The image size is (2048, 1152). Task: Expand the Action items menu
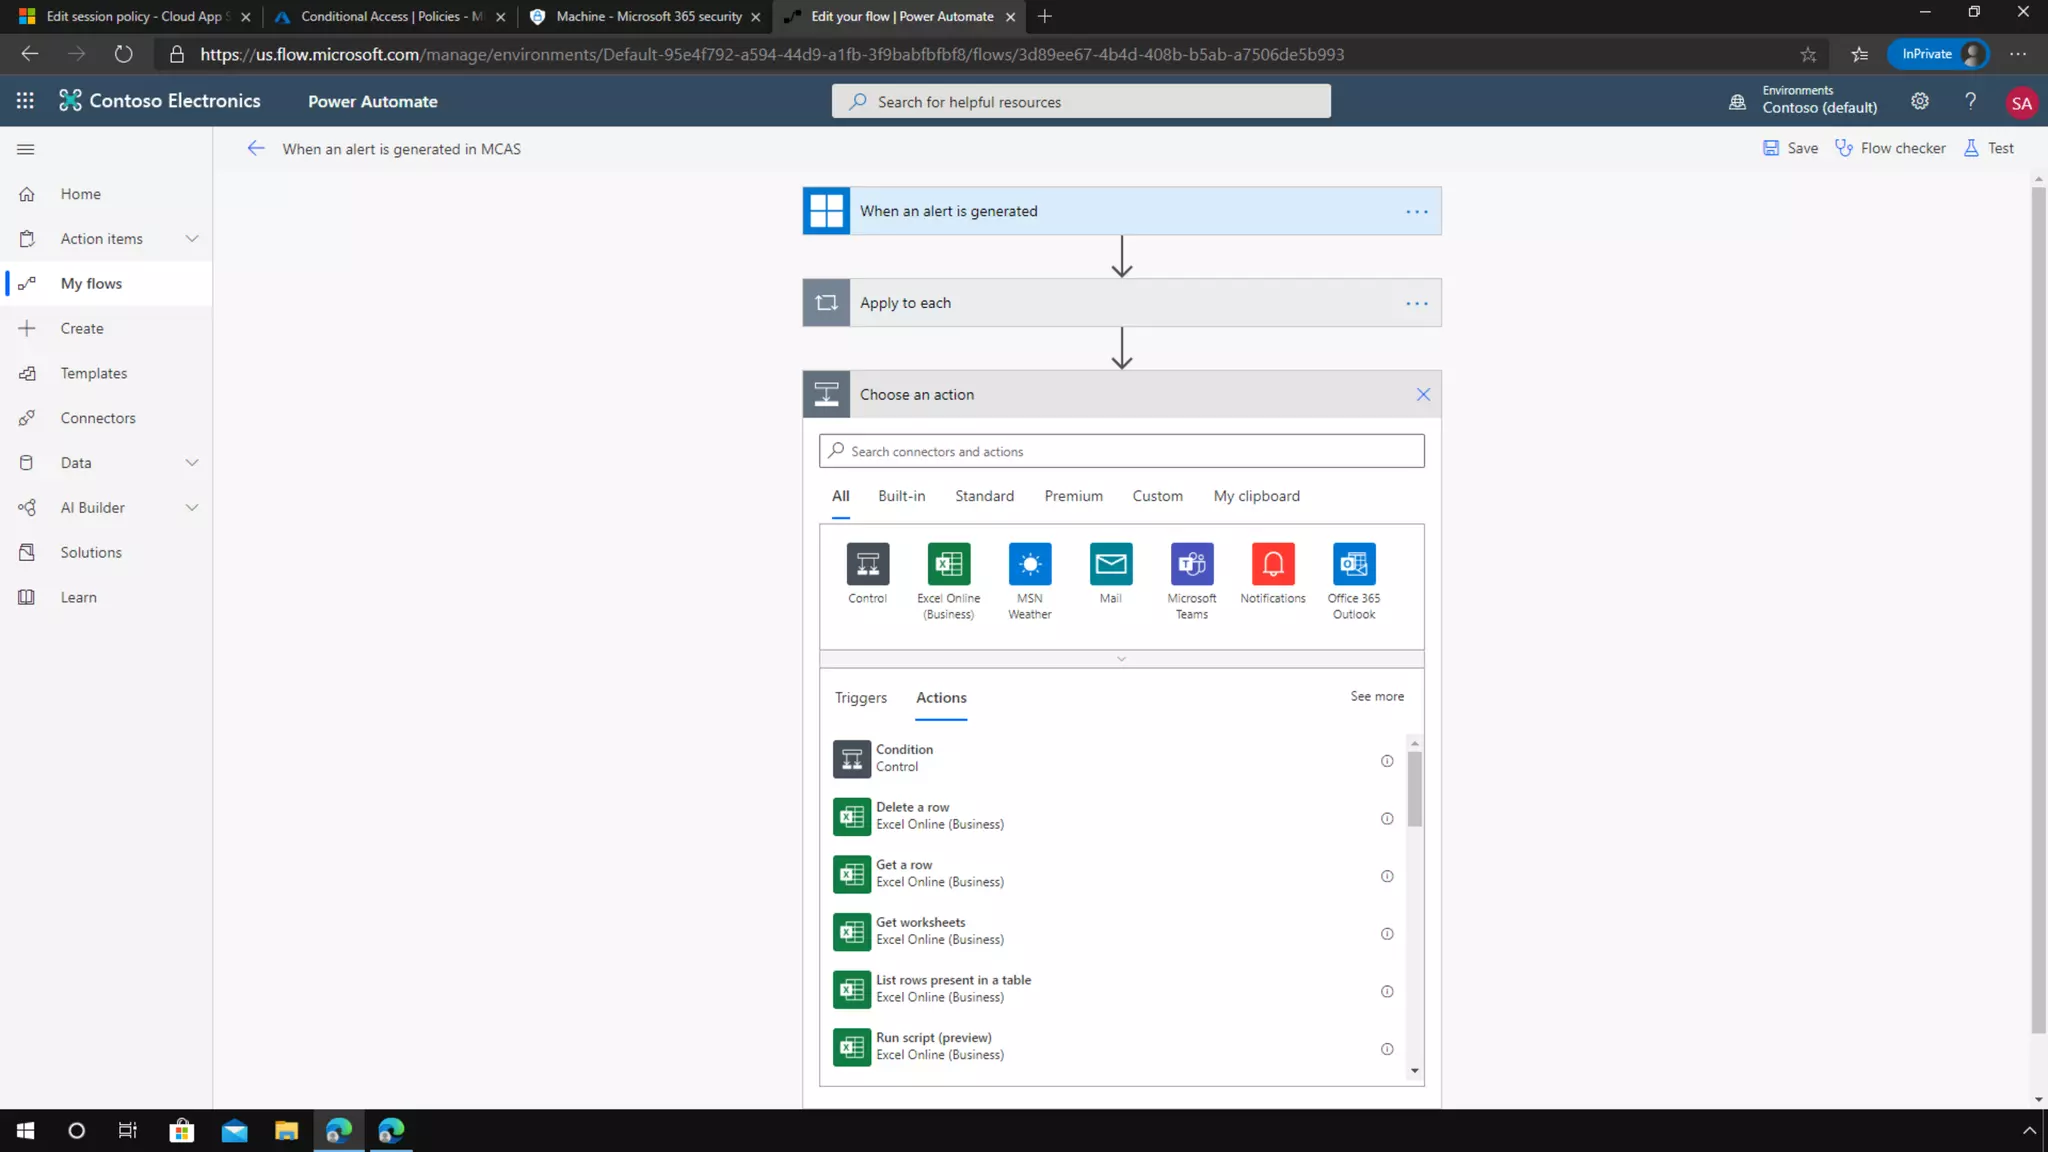click(x=192, y=238)
